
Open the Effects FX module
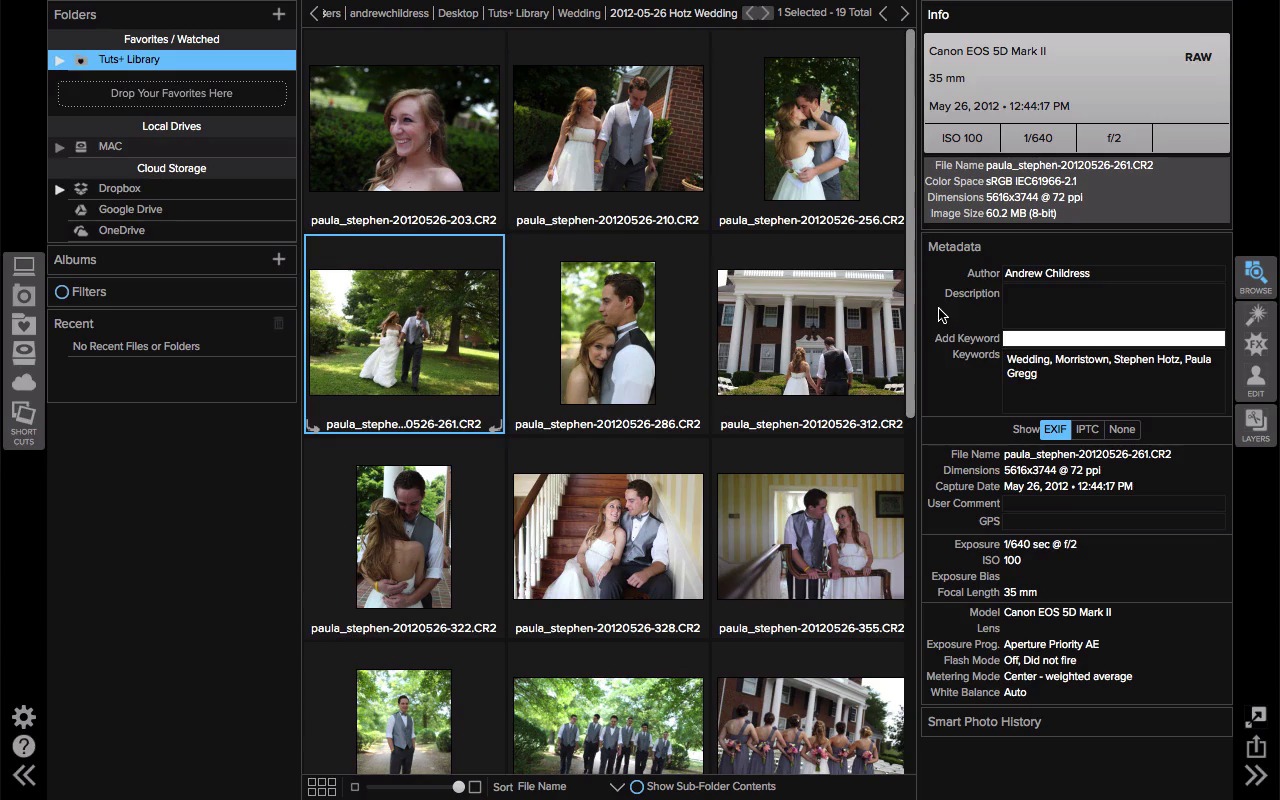[x=1256, y=345]
